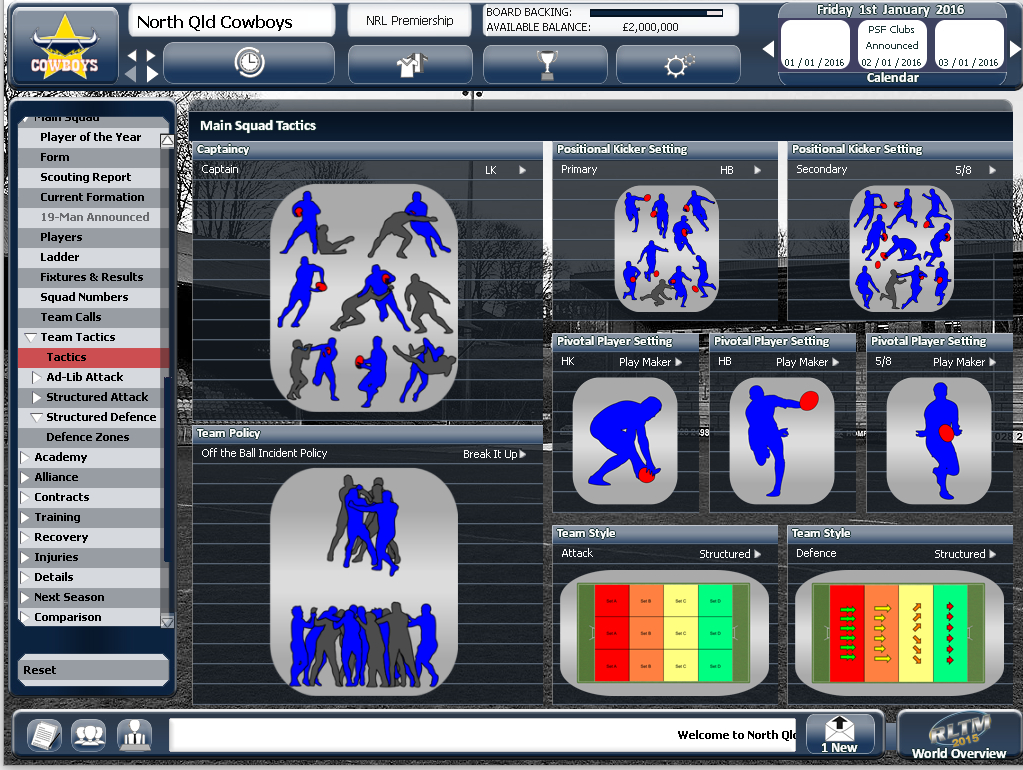Click the Board Backing progress bar

point(655,11)
